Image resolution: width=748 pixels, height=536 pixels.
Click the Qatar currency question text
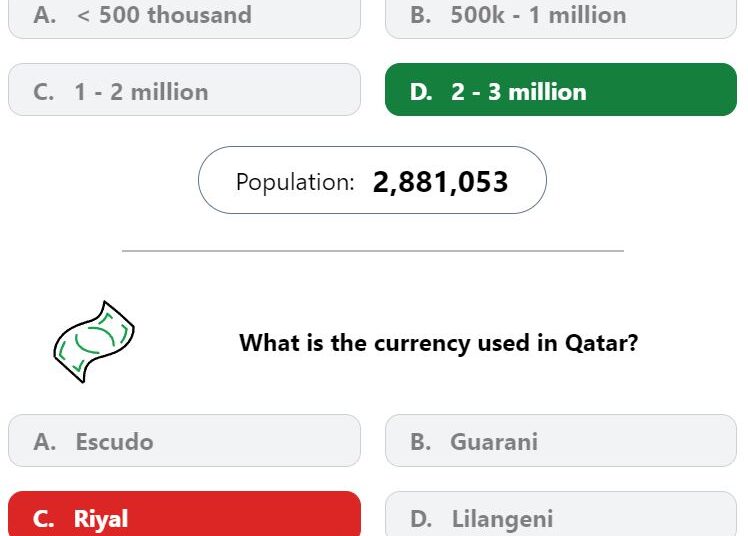click(438, 343)
